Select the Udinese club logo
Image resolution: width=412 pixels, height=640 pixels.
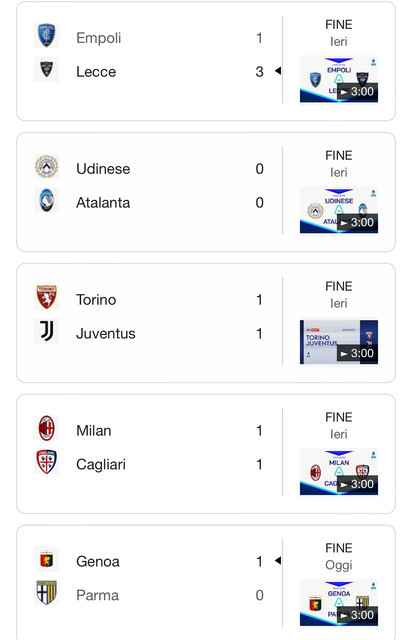click(47, 167)
